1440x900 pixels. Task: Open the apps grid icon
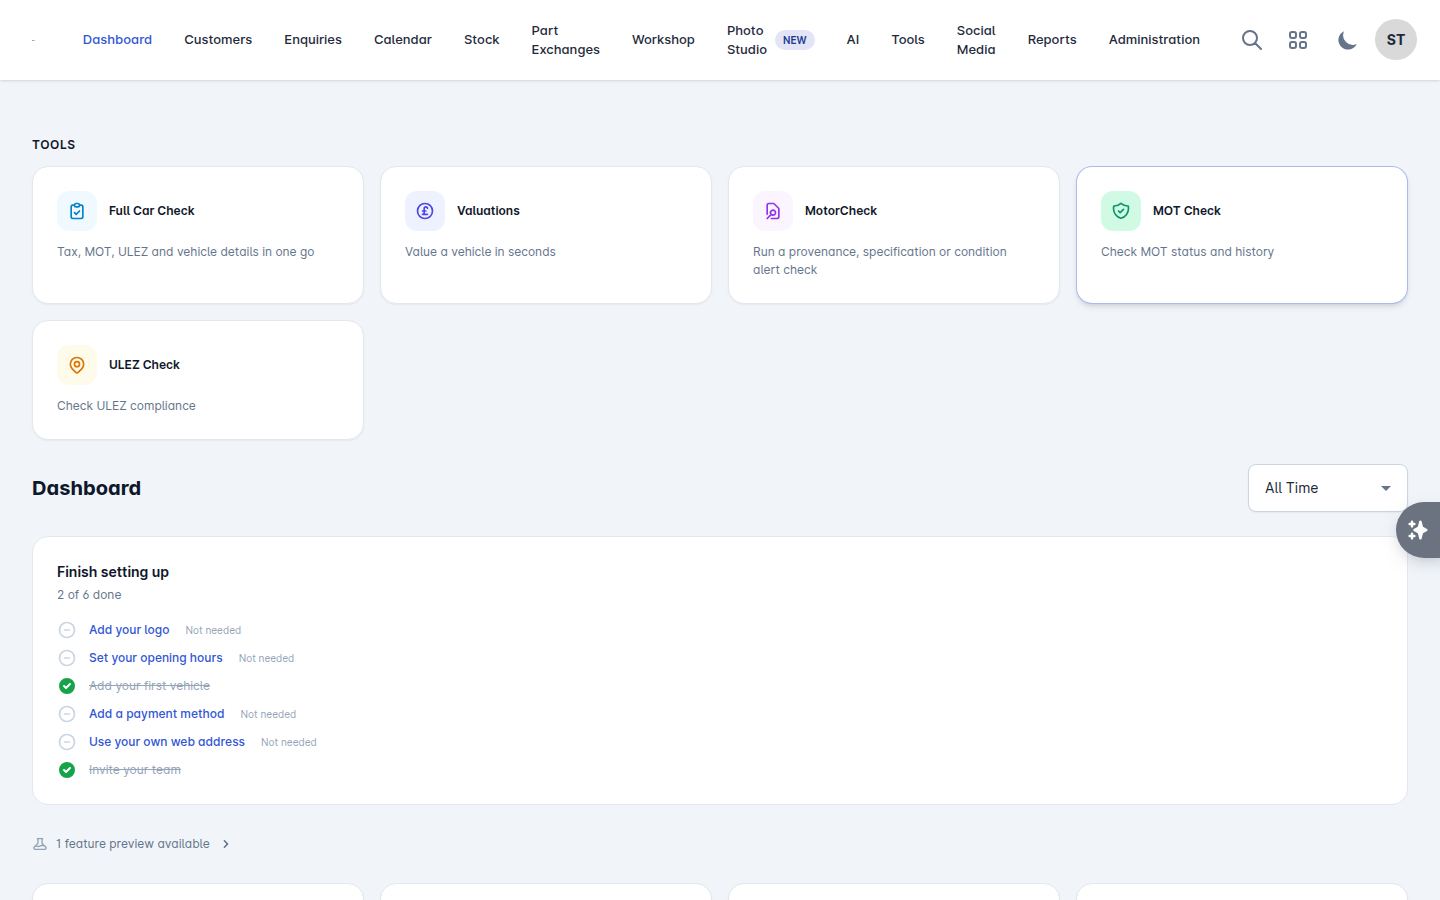[x=1298, y=40]
